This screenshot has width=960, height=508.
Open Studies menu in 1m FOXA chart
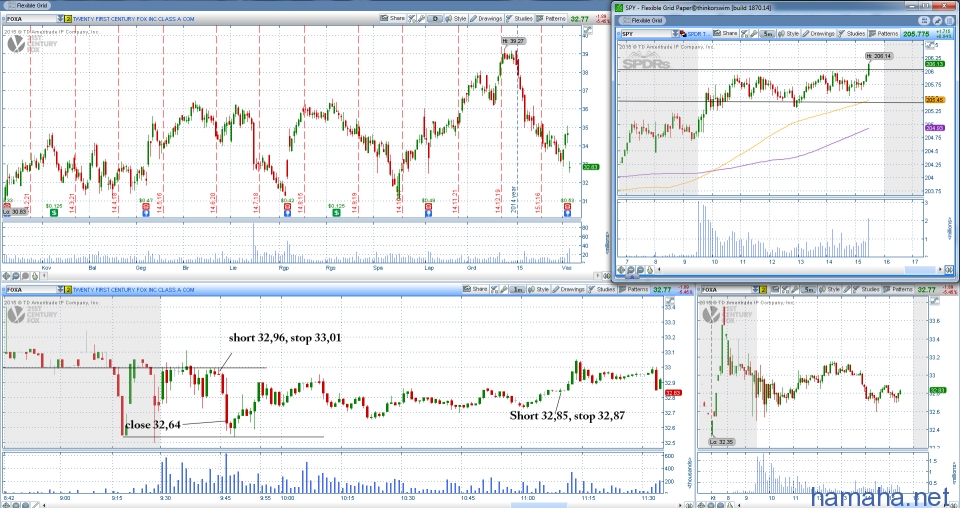coord(602,289)
